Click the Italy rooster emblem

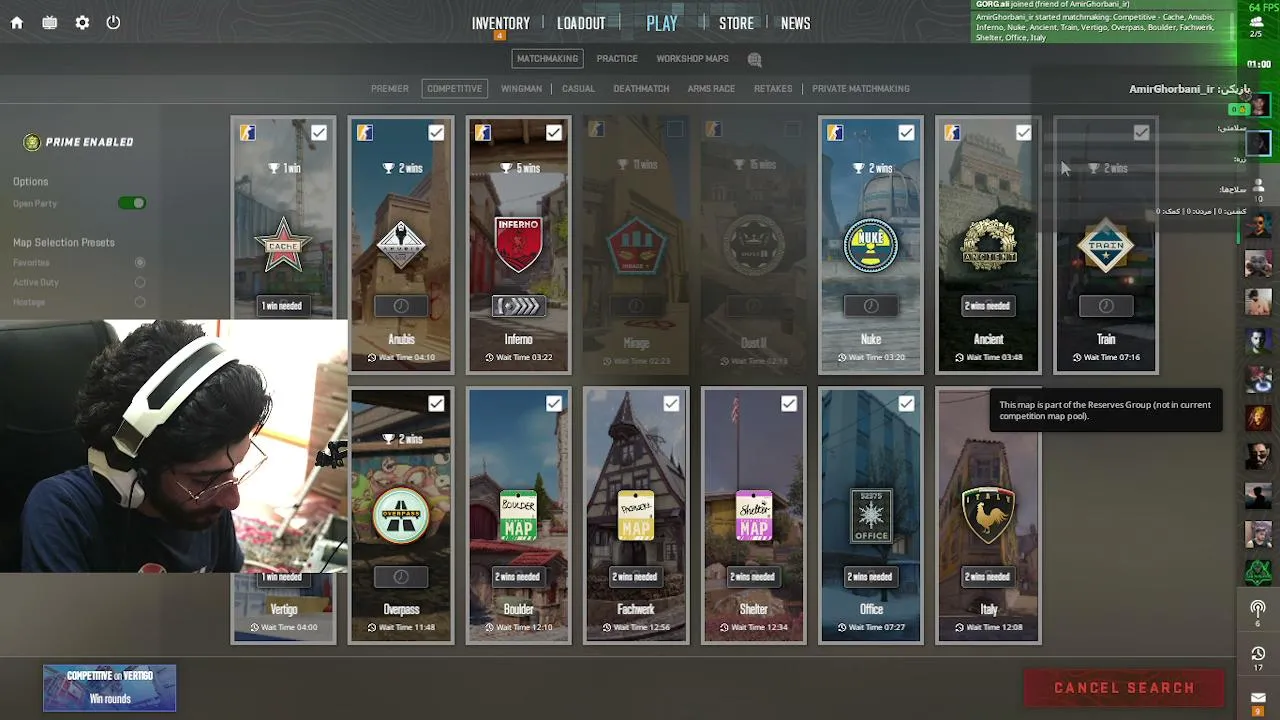(988, 515)
